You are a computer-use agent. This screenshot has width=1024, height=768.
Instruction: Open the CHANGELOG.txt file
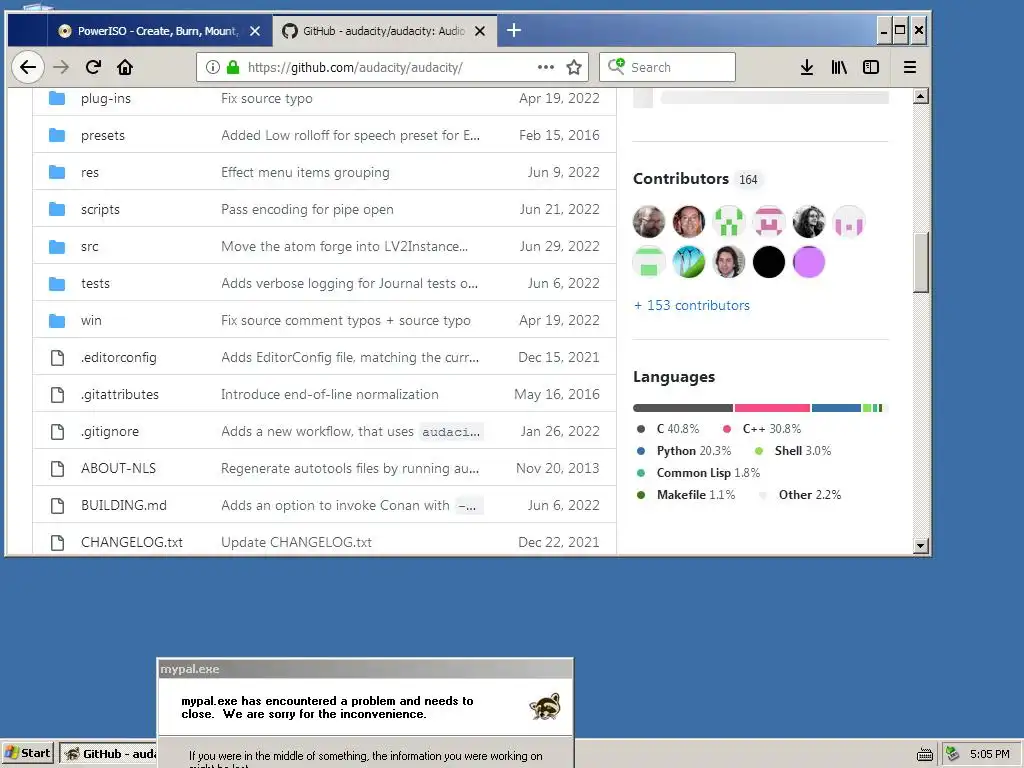click(132, 542)
